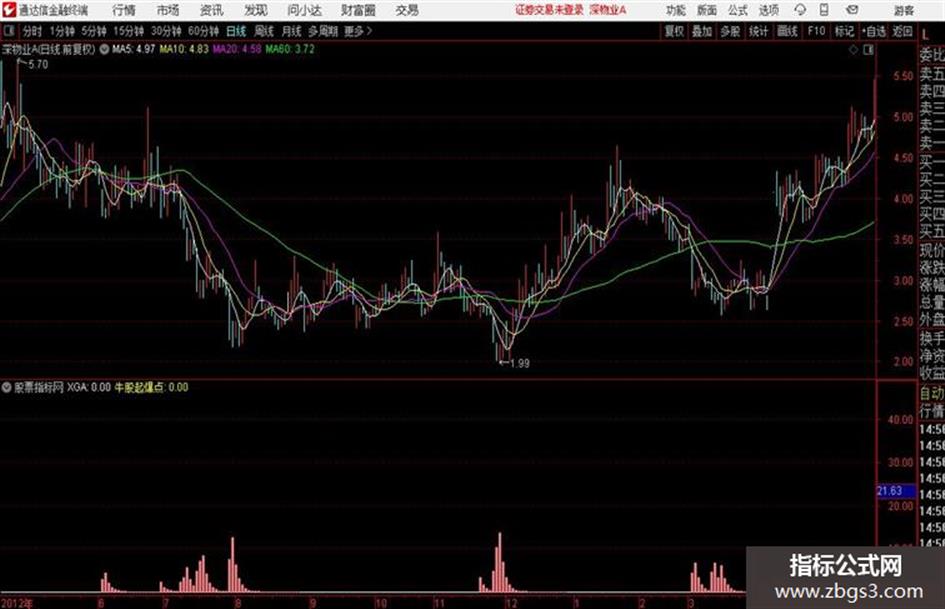Open the 财富圈 menu
This screenshot has height=609, width=945.
pos(358,10)
